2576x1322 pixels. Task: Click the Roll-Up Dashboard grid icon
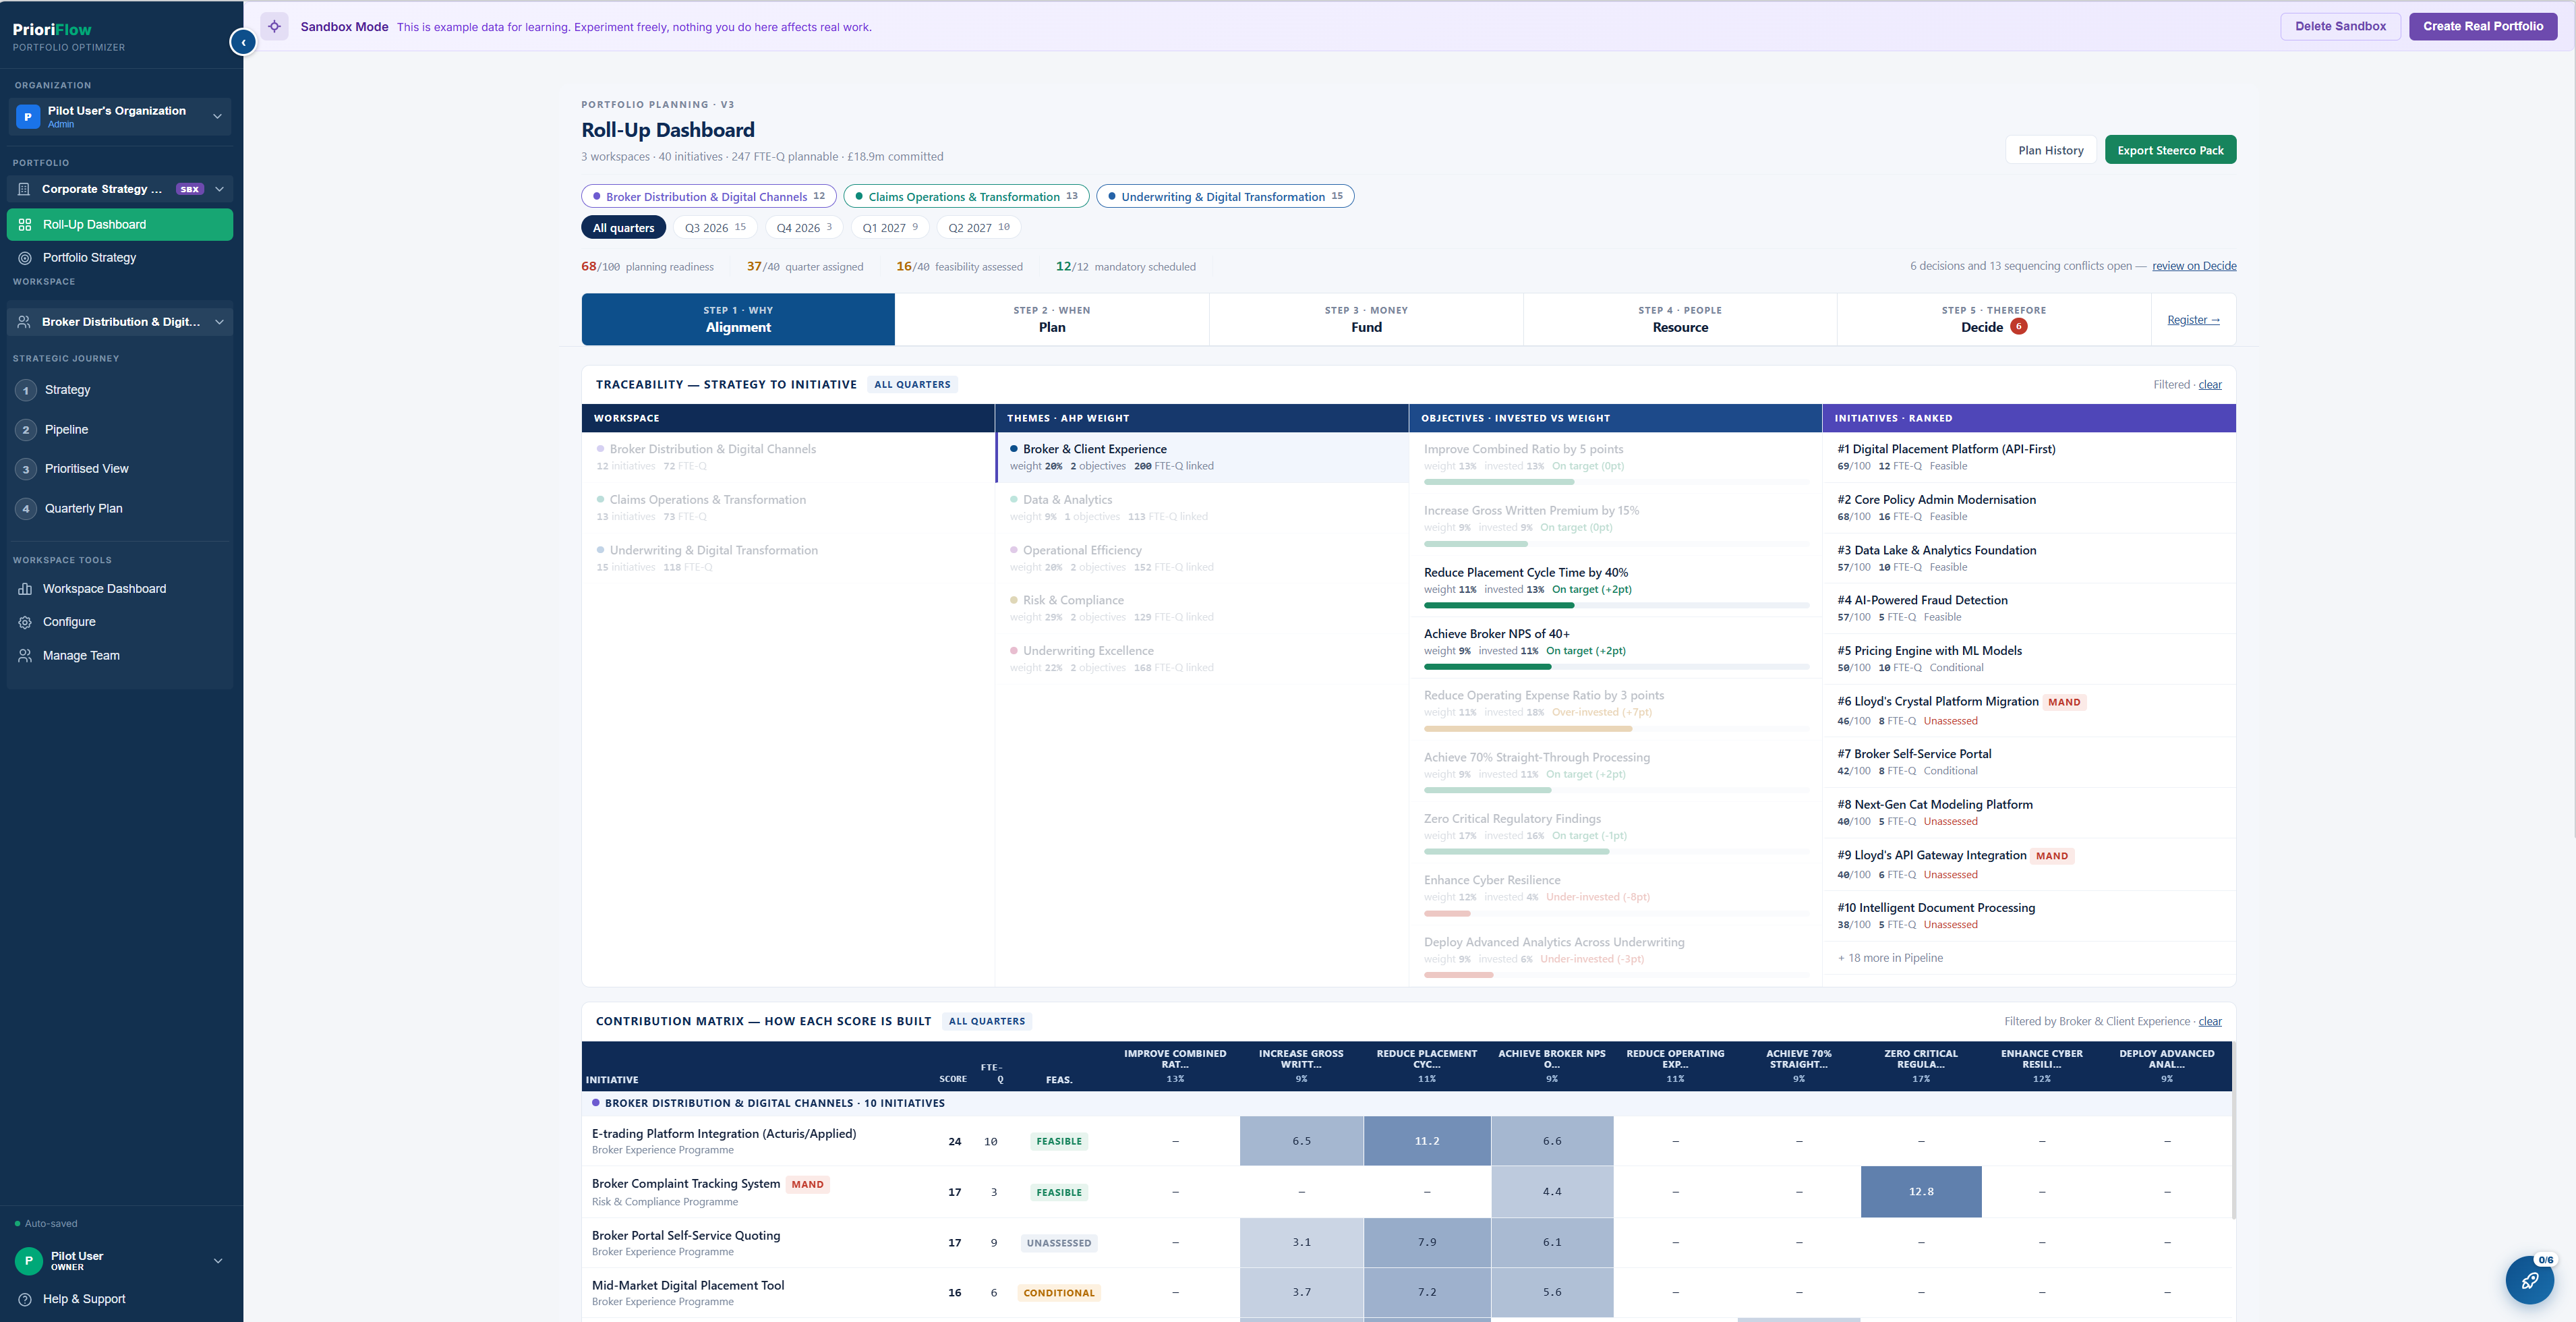click(25, 225)
